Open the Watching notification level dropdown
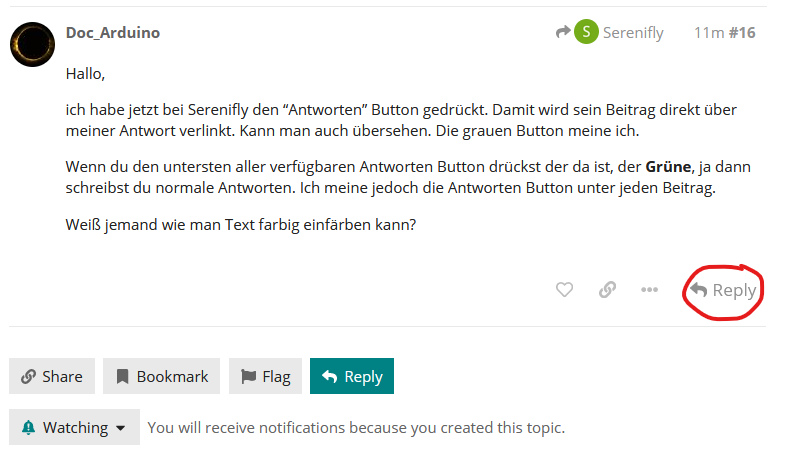The width and height of the screenshot is (803, 468). [x=74, y=428]
